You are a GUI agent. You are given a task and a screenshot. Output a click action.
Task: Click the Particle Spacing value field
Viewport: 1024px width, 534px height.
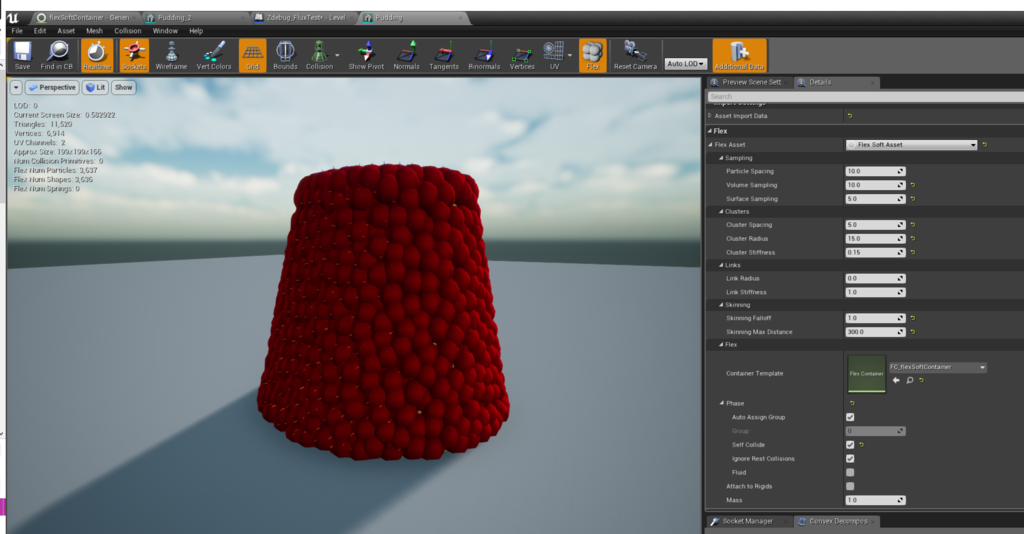(875, 171)
